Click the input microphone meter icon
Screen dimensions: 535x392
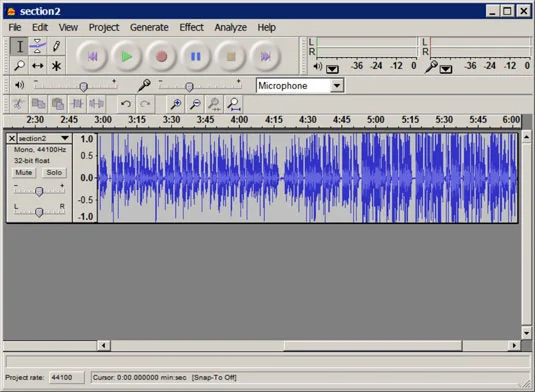431,67
